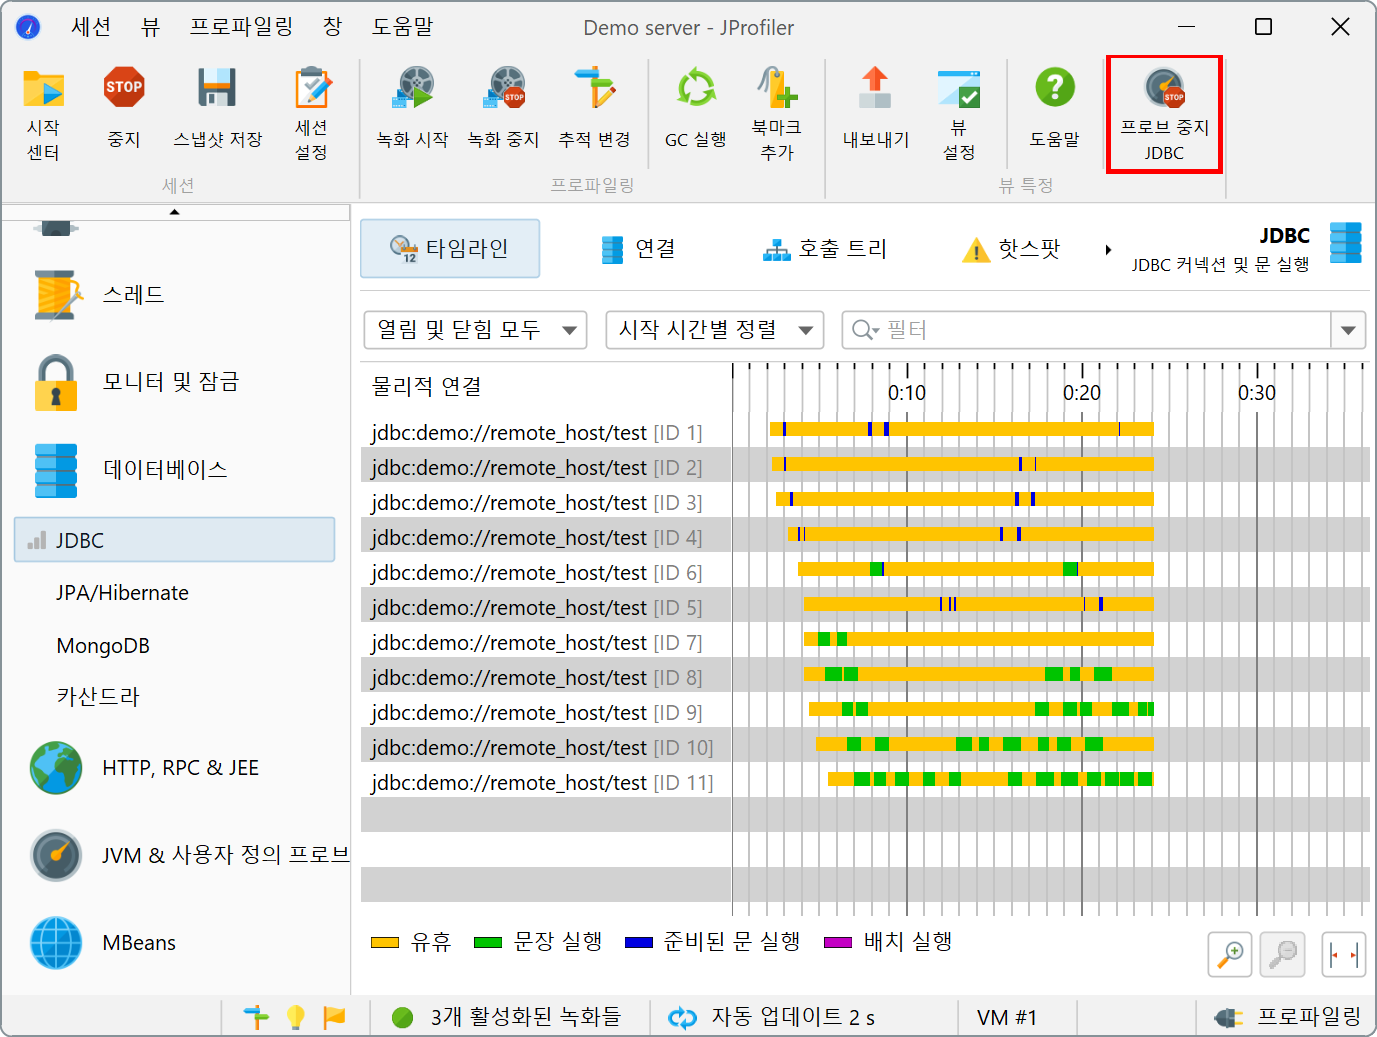This screenshot has width=1377, height=1037.
Task: Click the 0:20 timeline marker
Action: [1082, 393]
